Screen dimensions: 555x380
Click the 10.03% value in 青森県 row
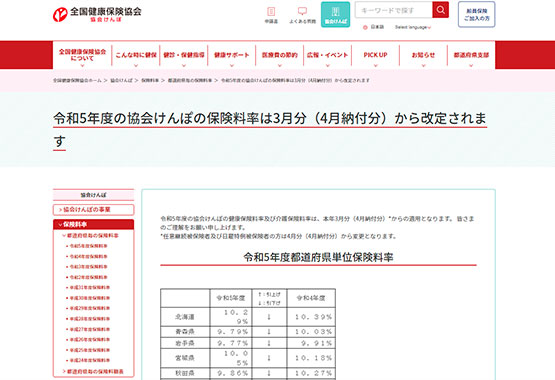313,332
